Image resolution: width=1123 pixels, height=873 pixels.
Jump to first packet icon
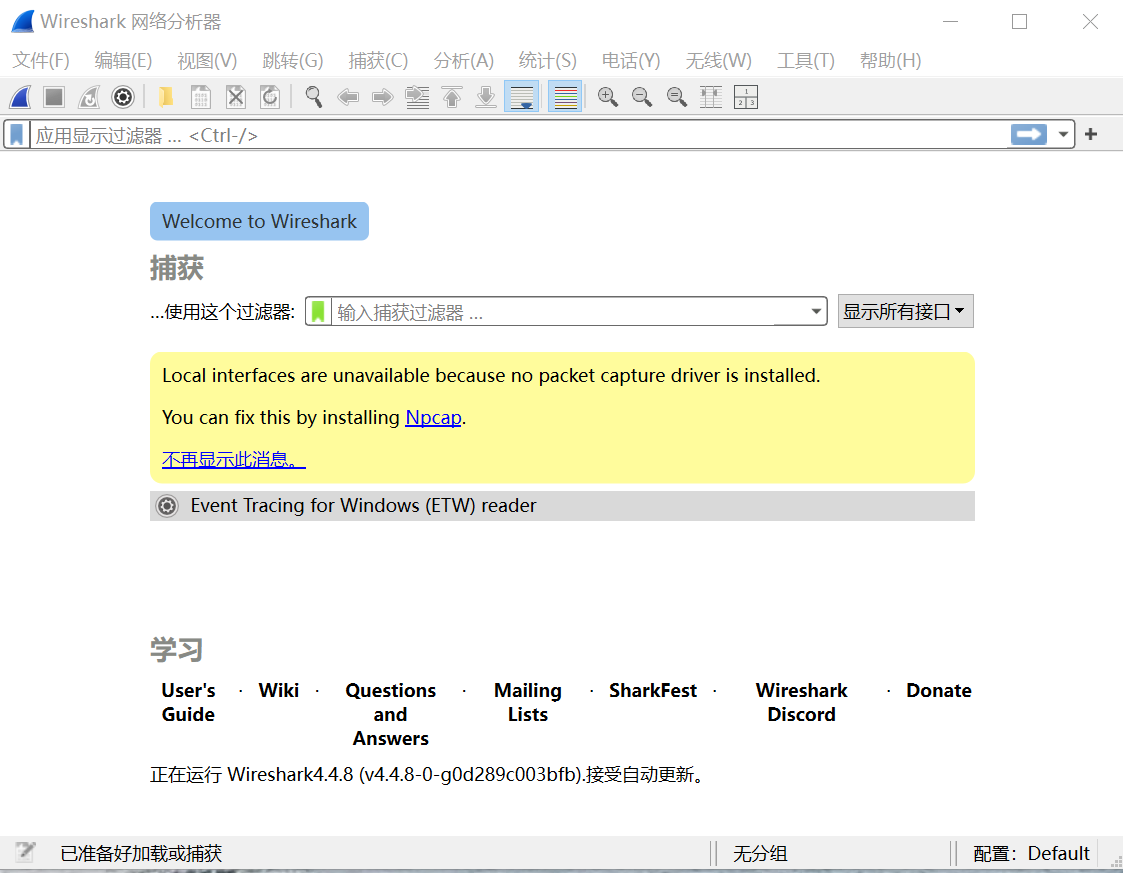point(452,97)
